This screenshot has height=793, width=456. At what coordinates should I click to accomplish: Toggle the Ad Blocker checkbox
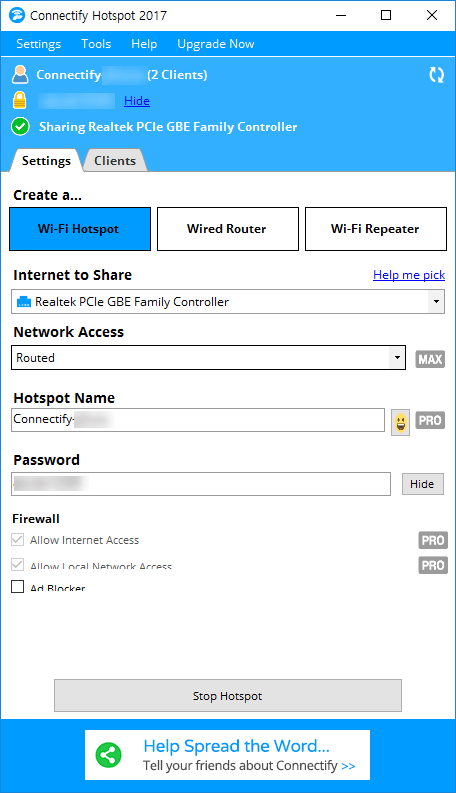coord(18,586)
